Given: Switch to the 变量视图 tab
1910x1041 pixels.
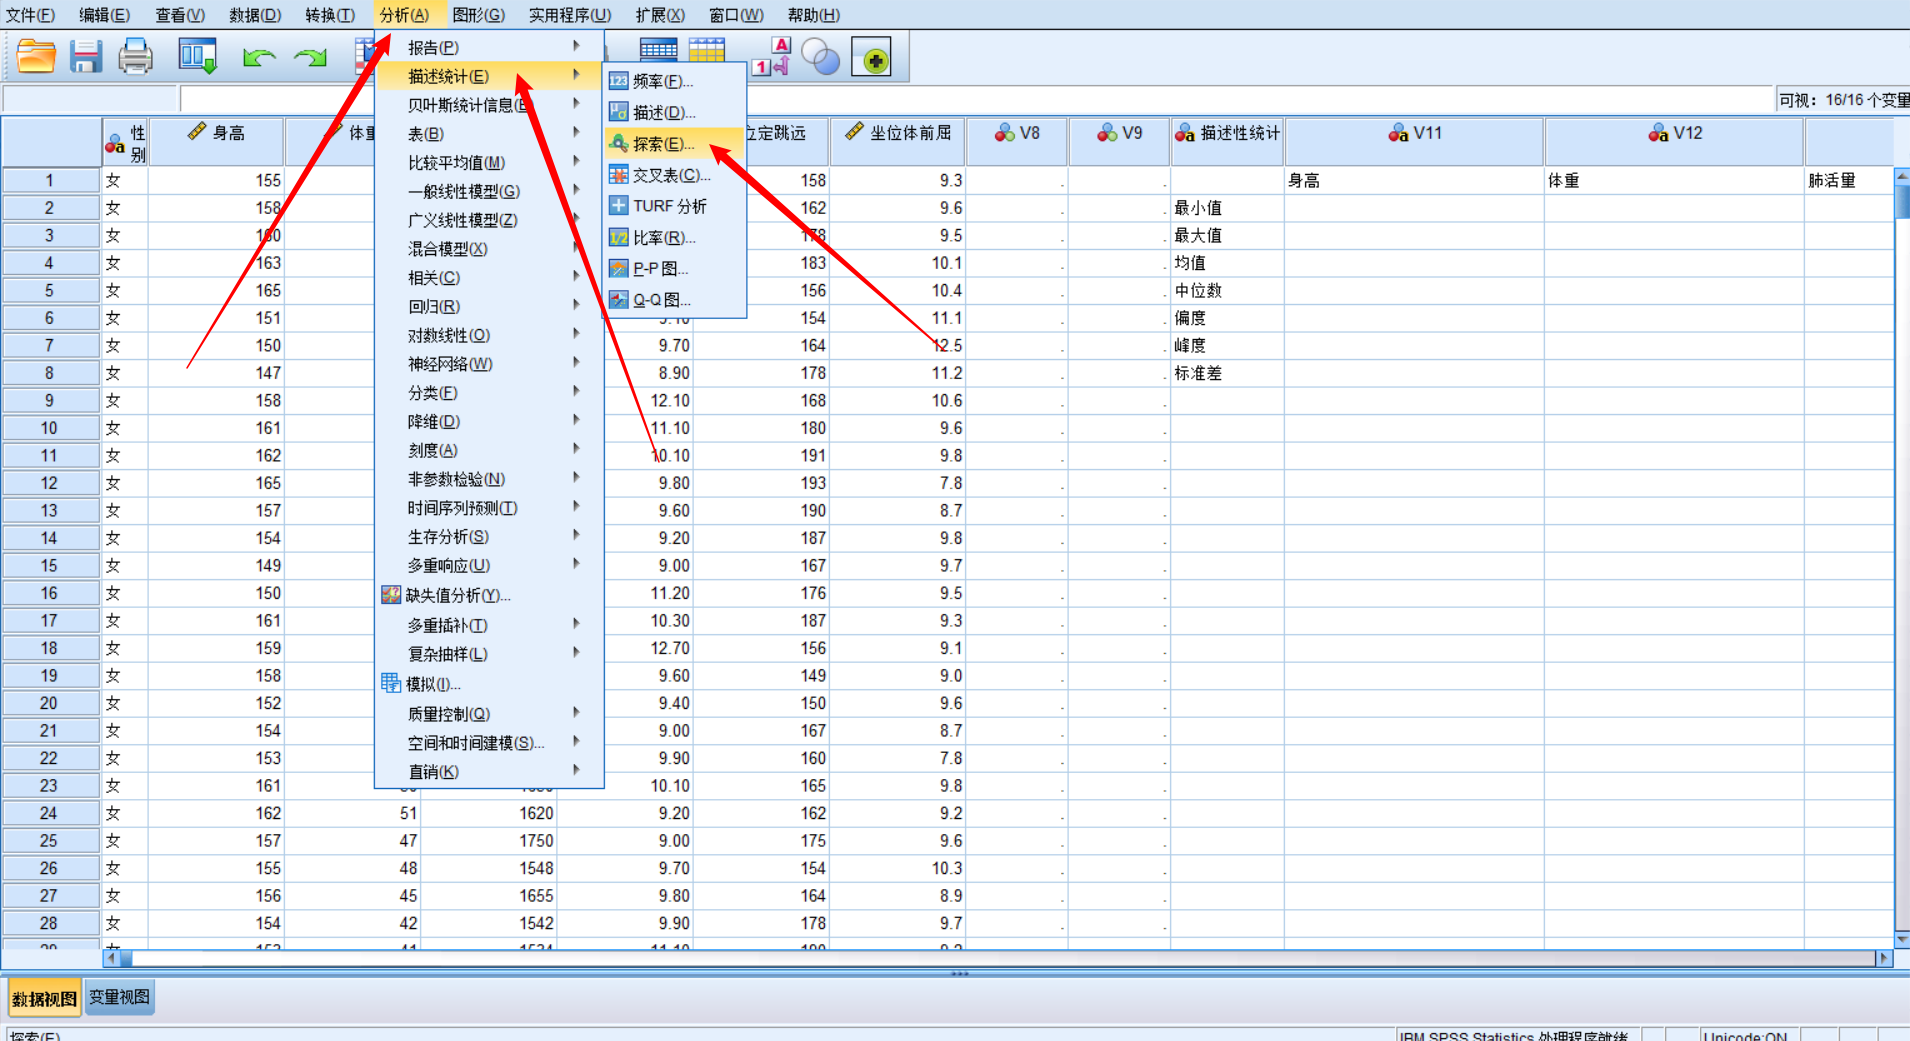Looking at the screenshot, I should pyautogui.click(x=118, y=997).
